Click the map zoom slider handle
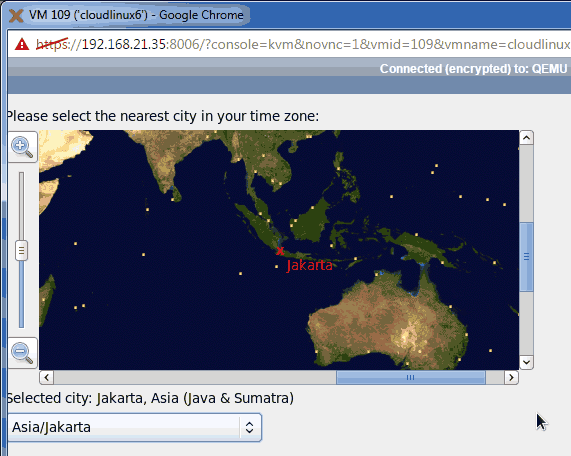The width and height of the screenshot is (571, 456). coord(21,251)
